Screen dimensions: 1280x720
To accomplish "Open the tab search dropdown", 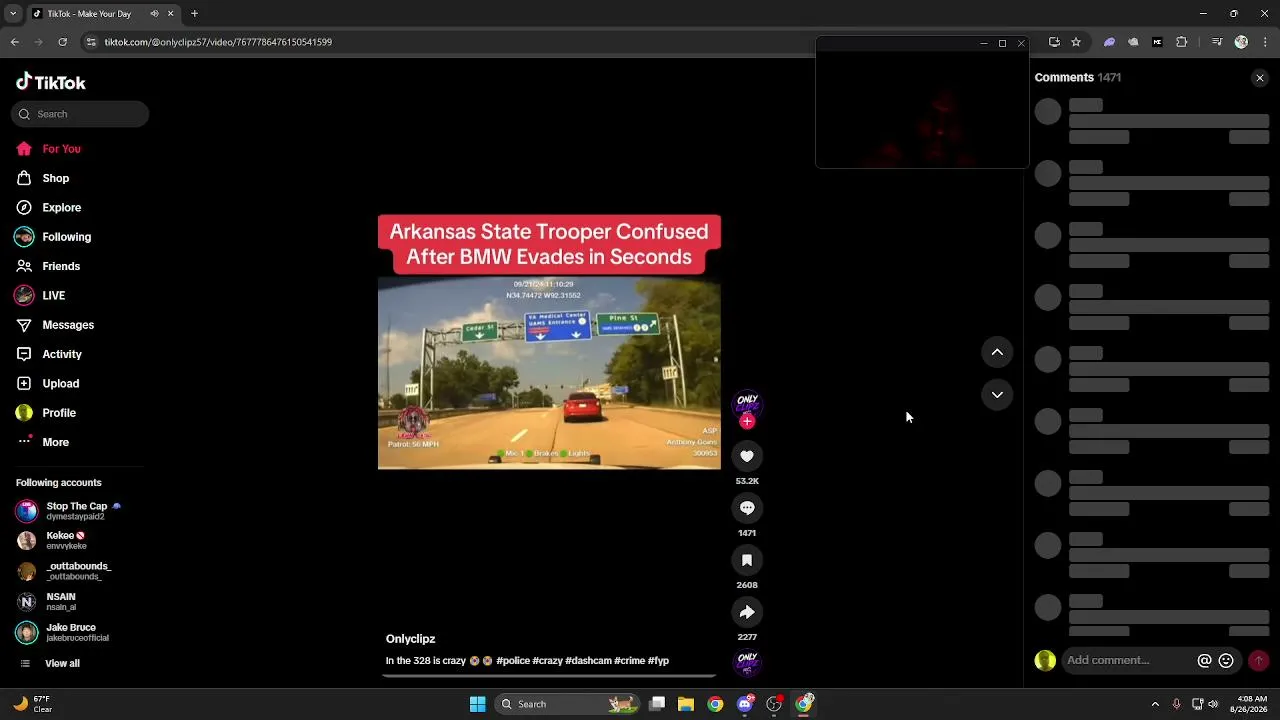I will point(12,14).
